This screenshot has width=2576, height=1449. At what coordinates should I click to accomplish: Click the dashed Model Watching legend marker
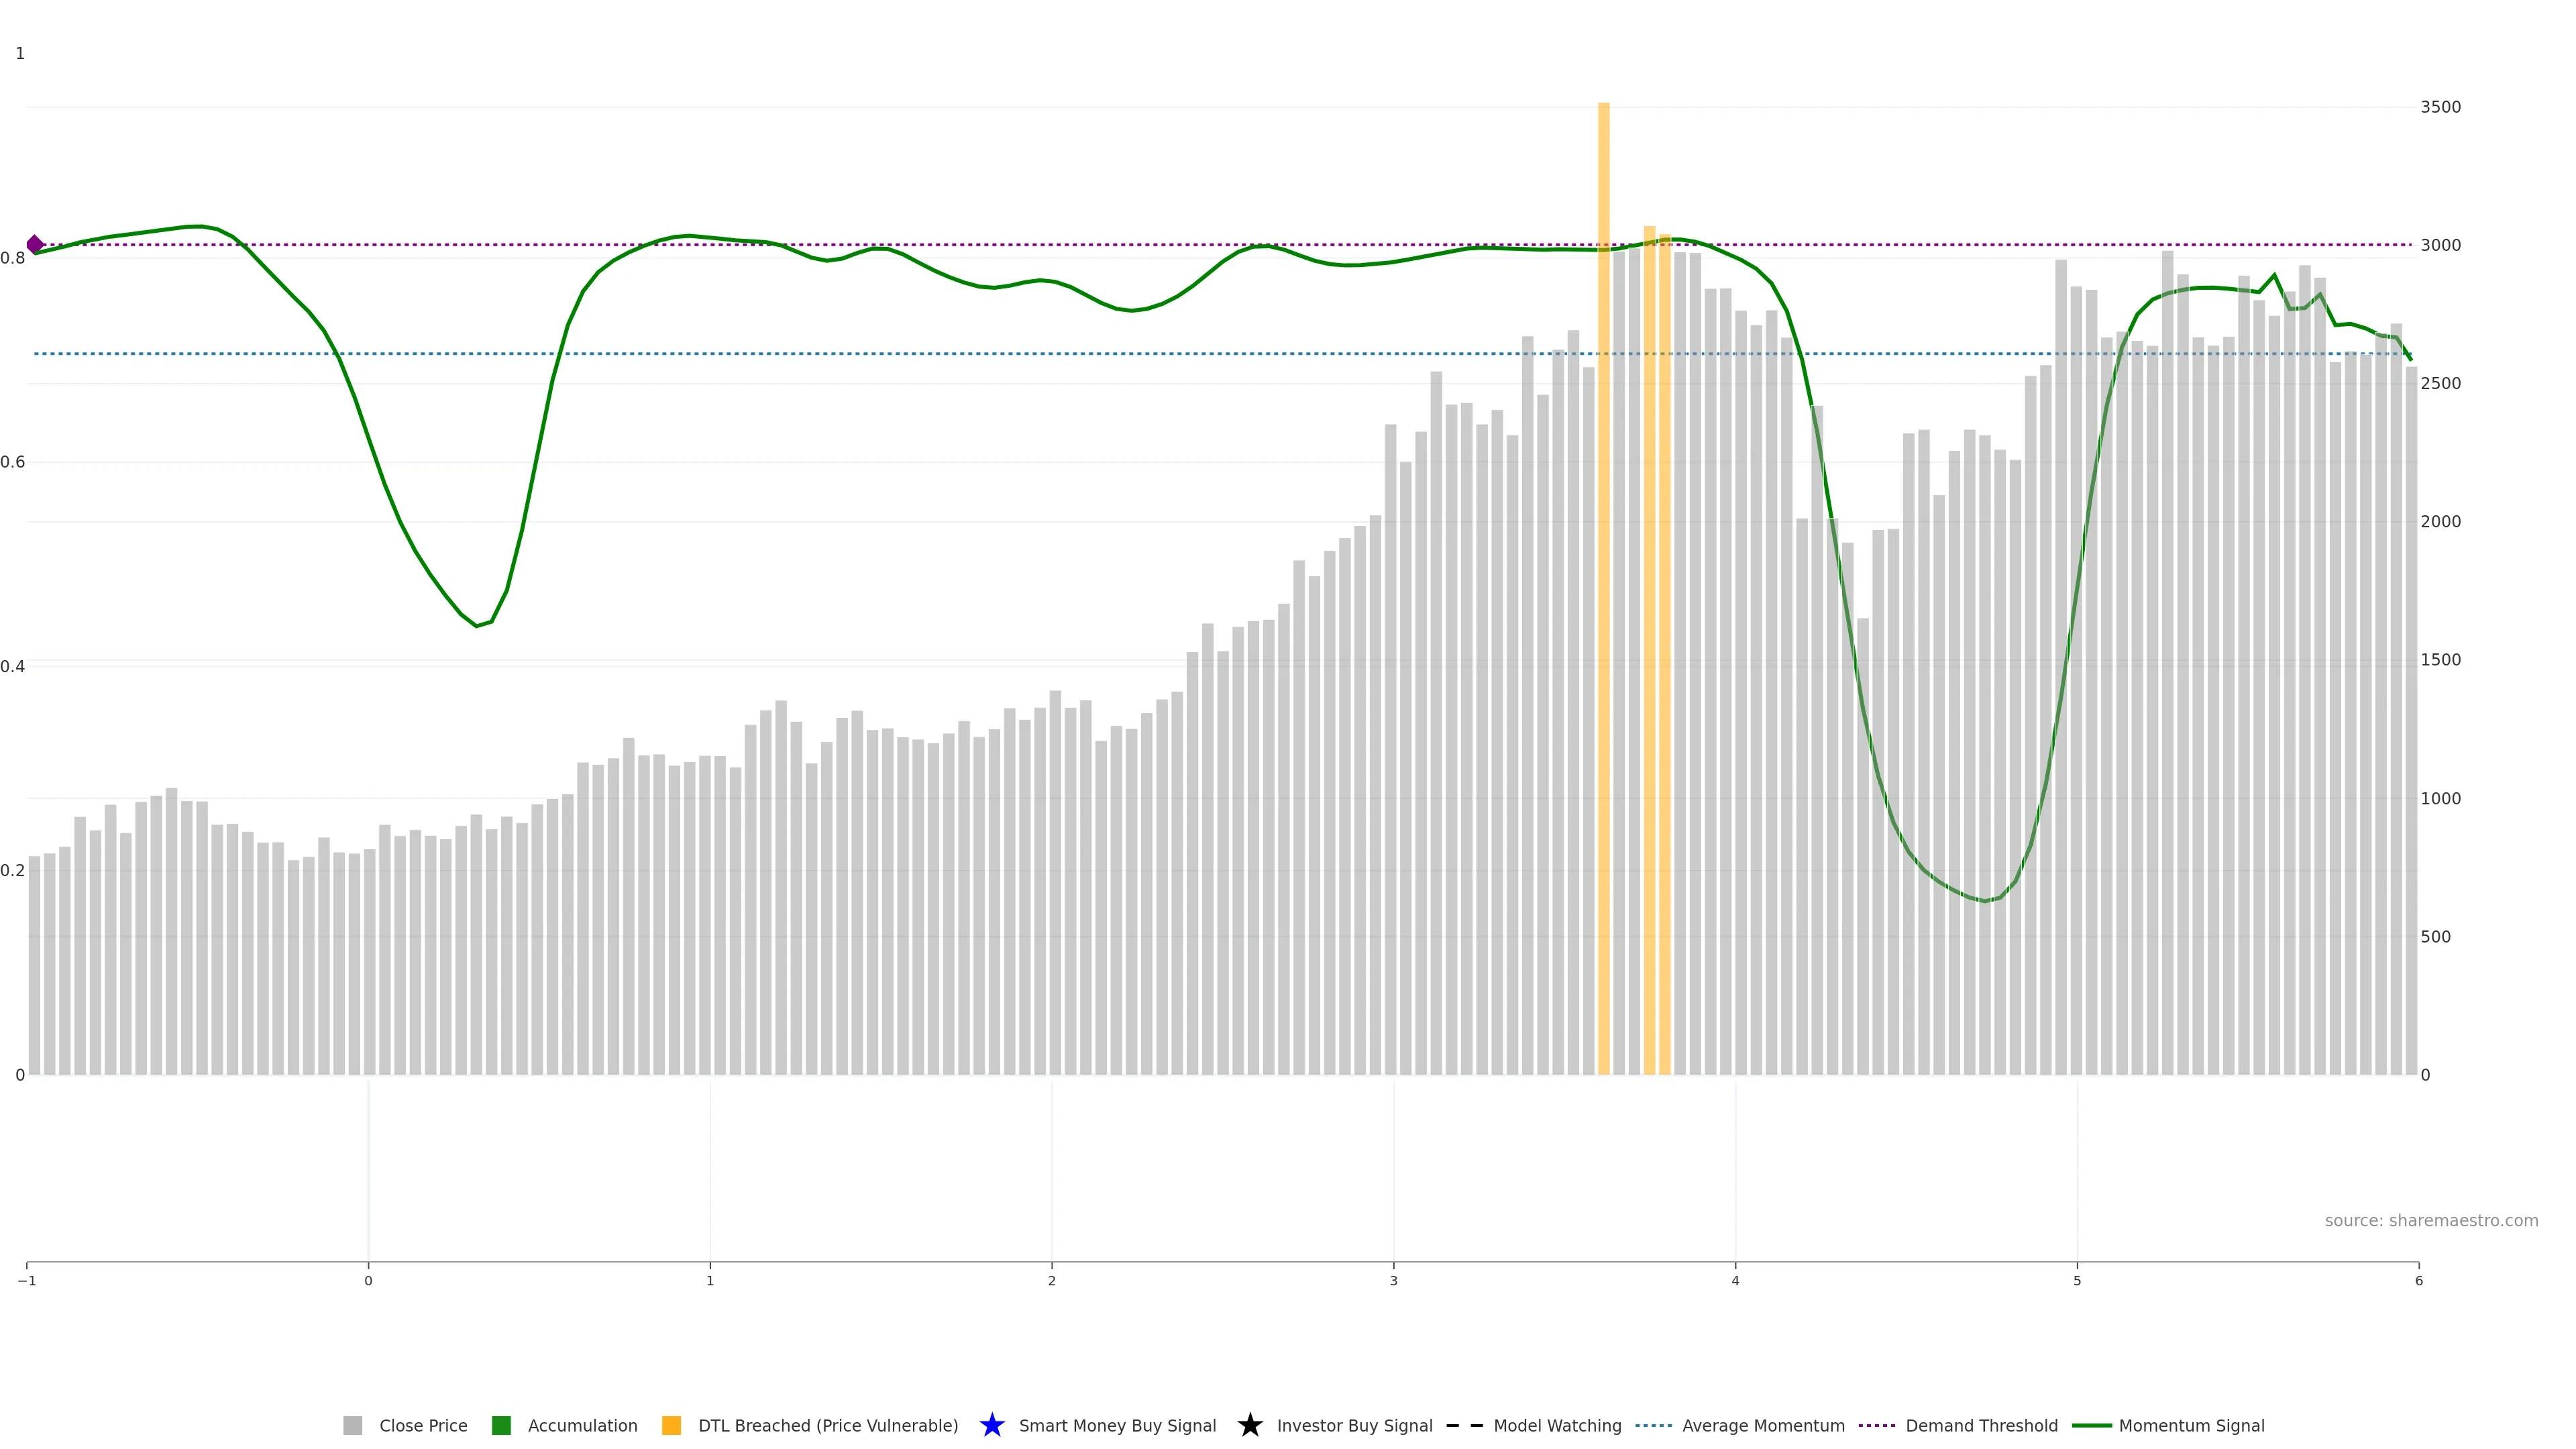click(1464, 1425)
